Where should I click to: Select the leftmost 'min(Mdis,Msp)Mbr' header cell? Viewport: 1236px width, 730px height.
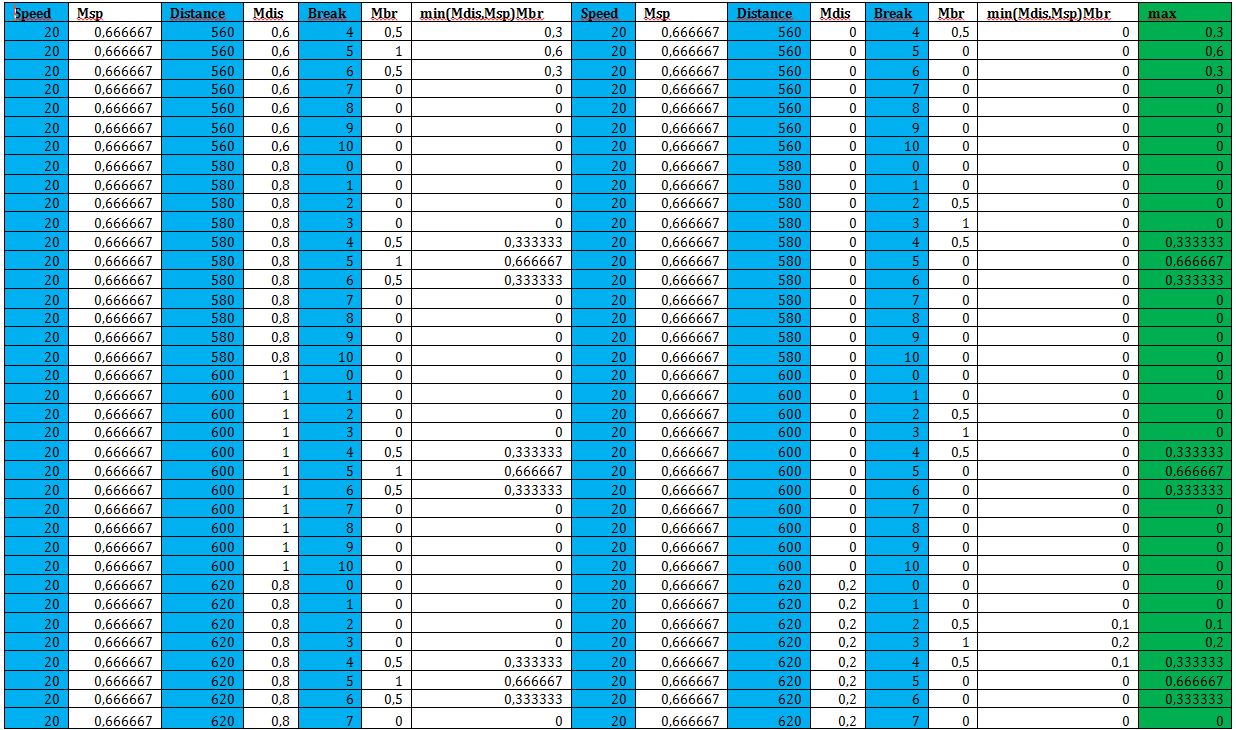pyautogui.click(x=490, y=13)
